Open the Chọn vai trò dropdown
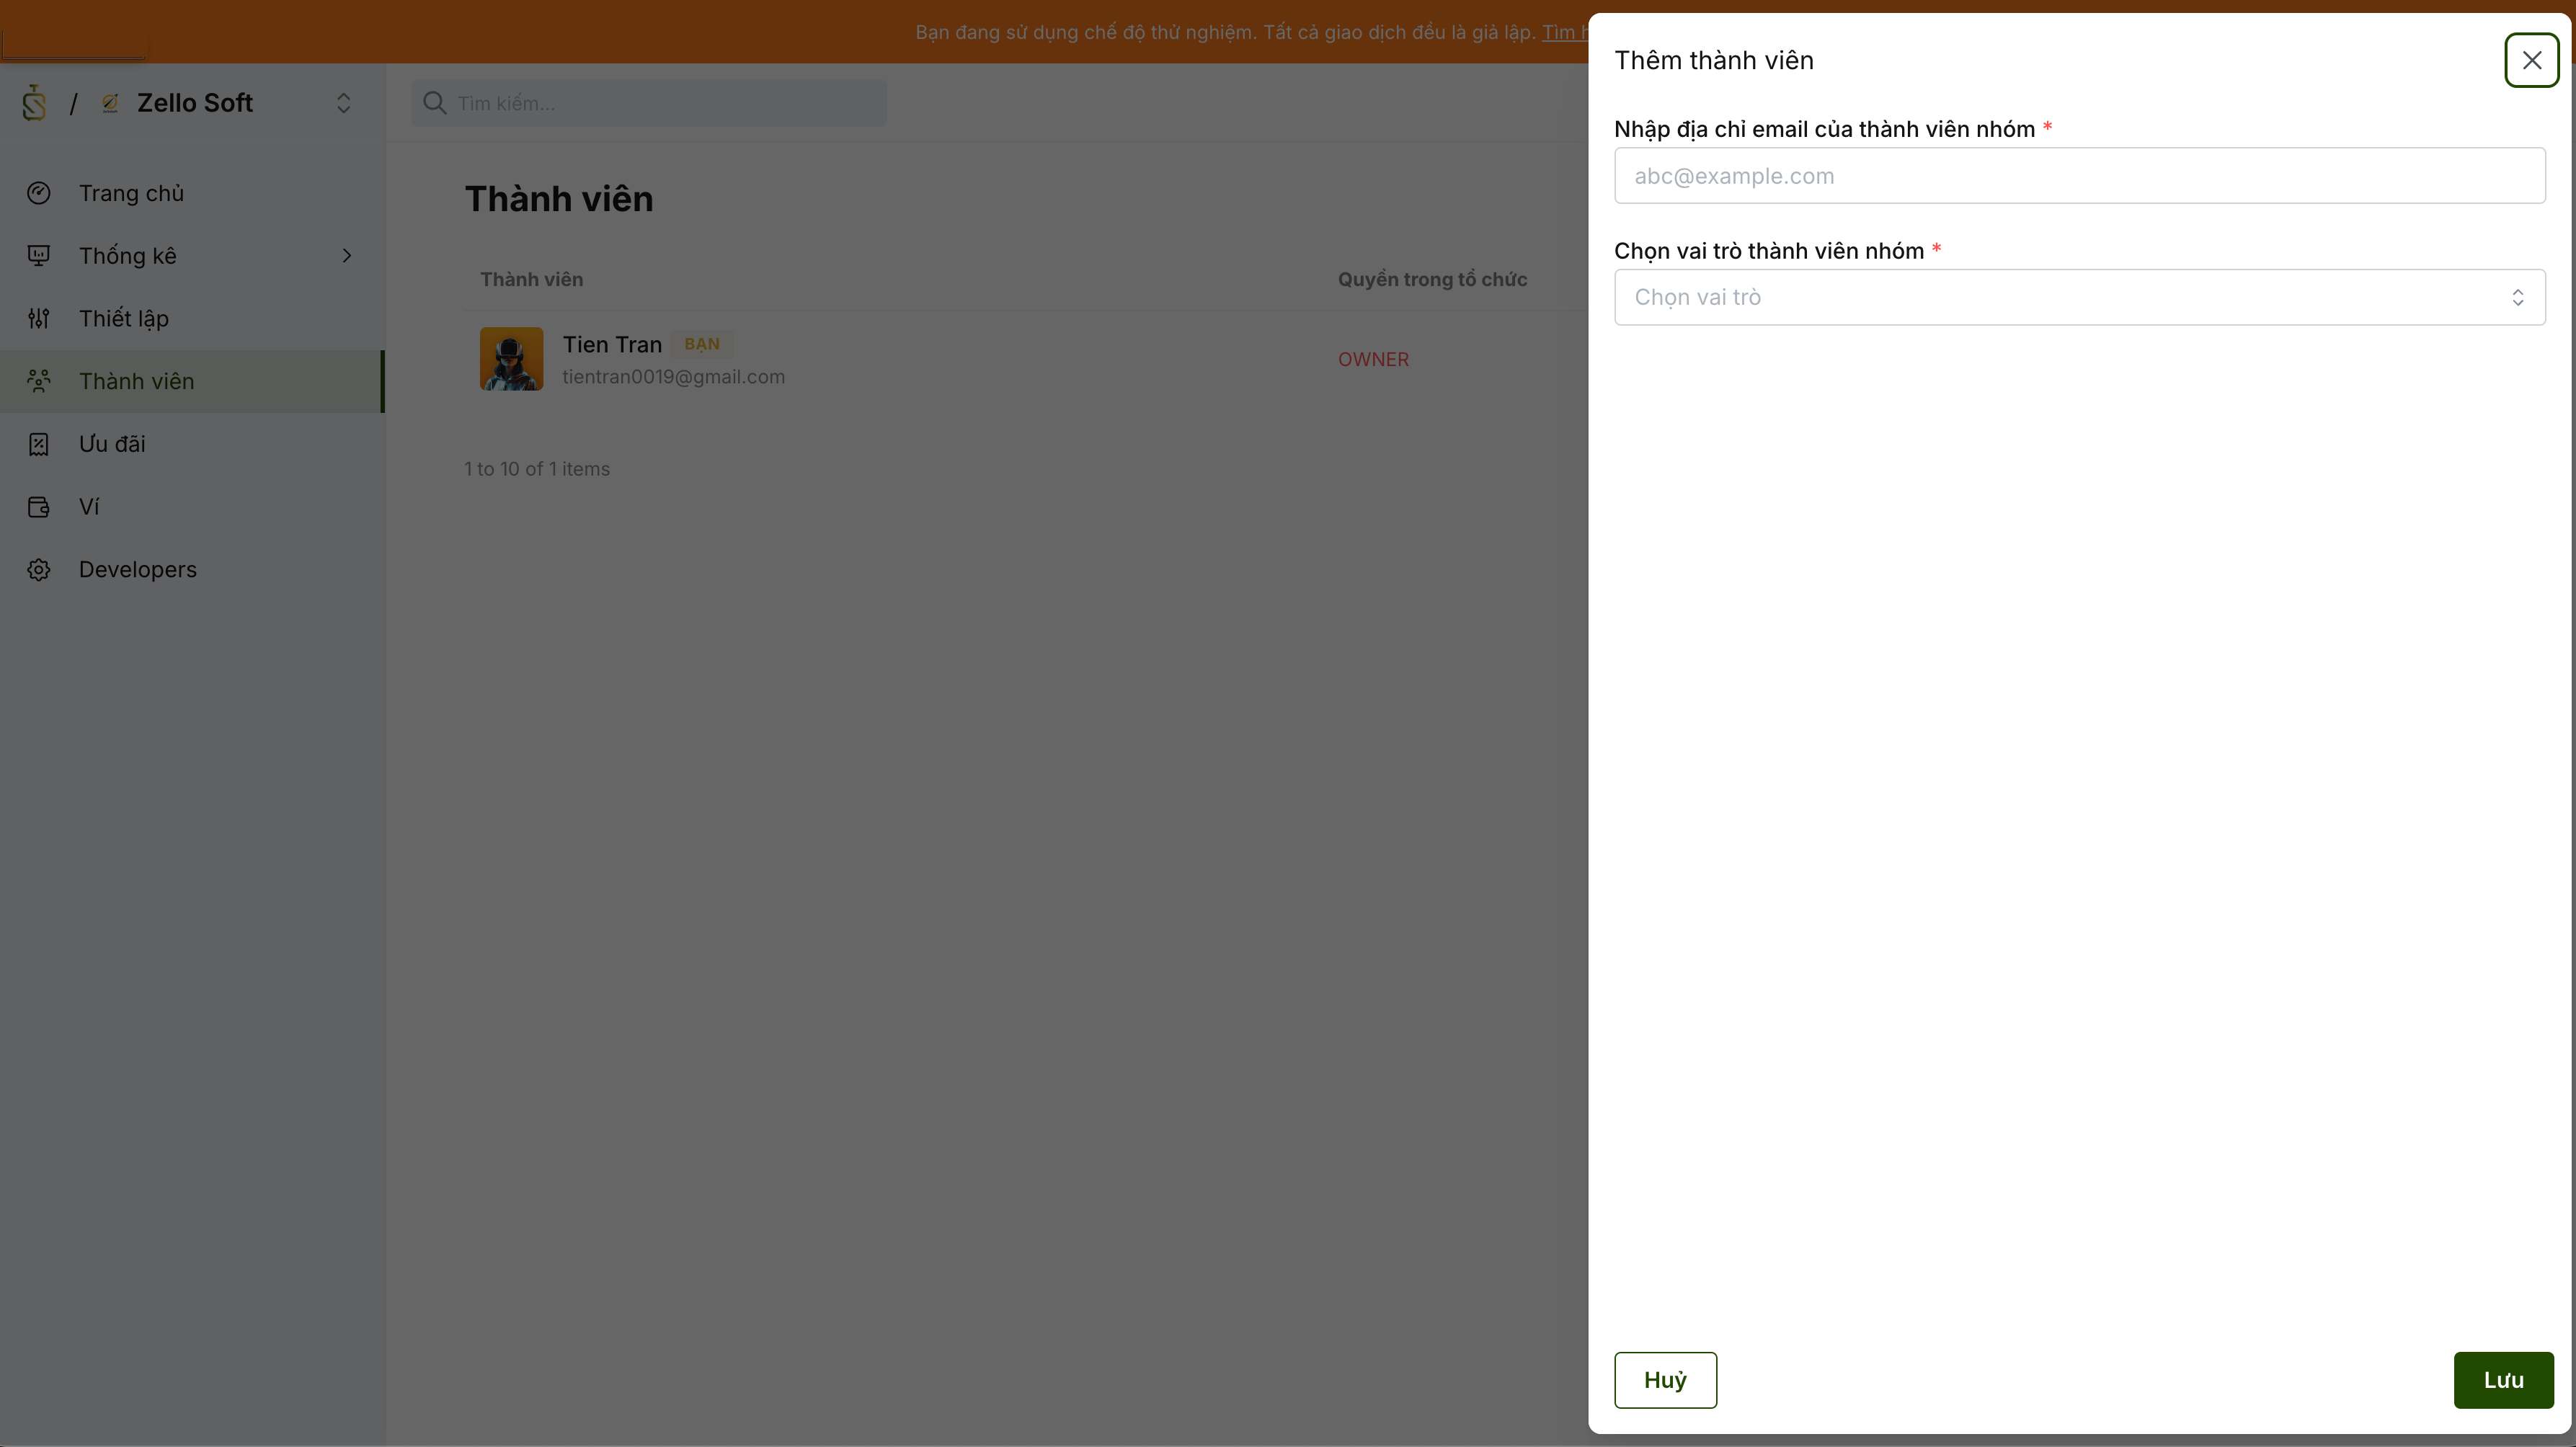This screenshot has width=2576, height=1447. 2079,297
